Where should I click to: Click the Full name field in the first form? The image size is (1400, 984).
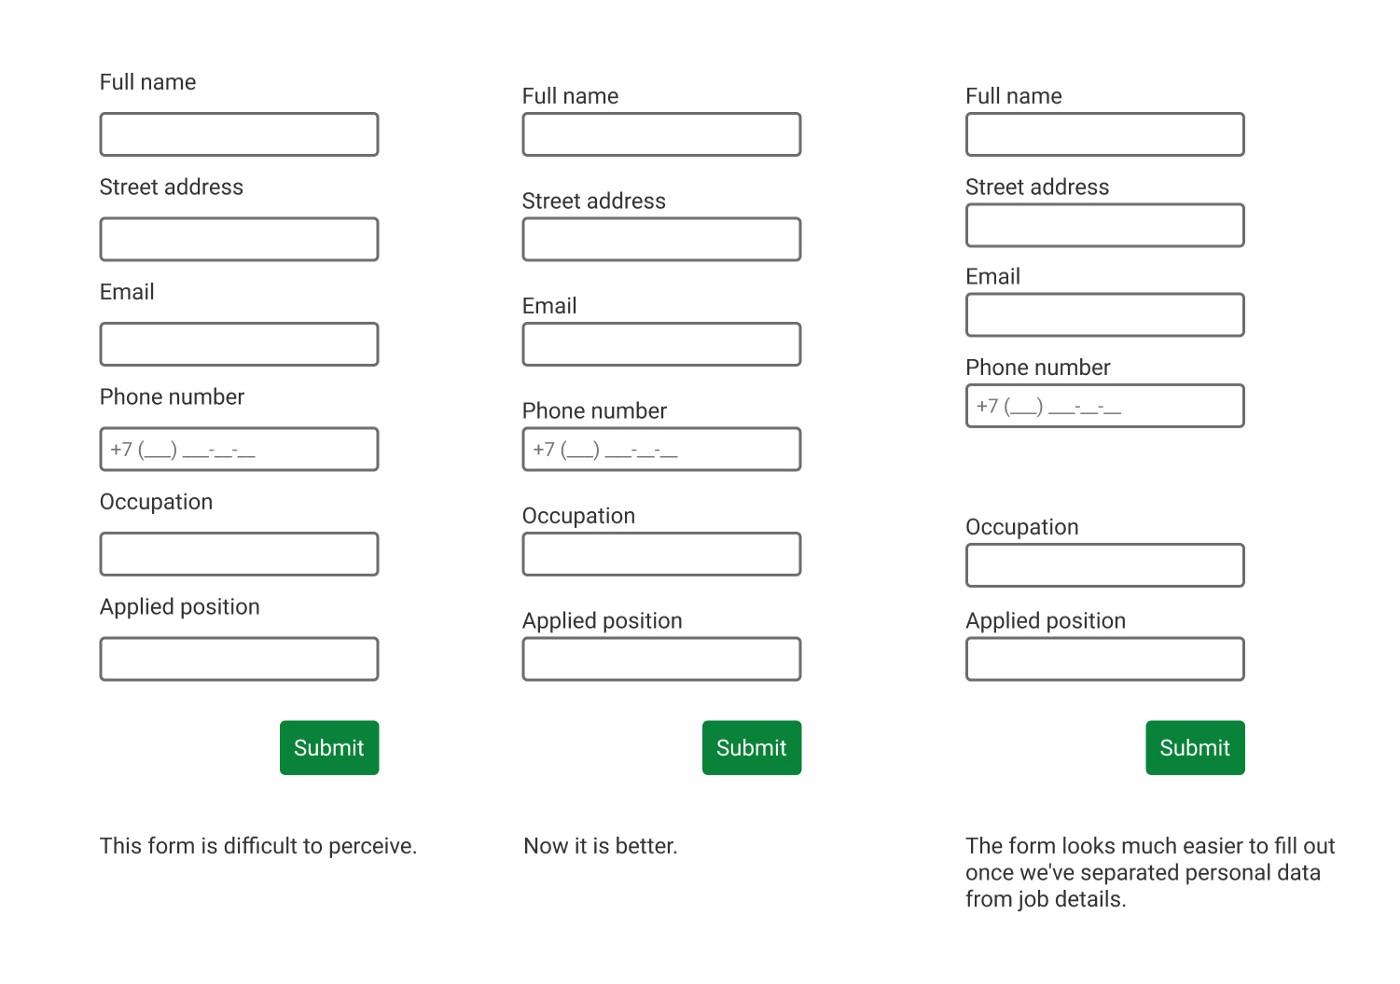point(239,134)
